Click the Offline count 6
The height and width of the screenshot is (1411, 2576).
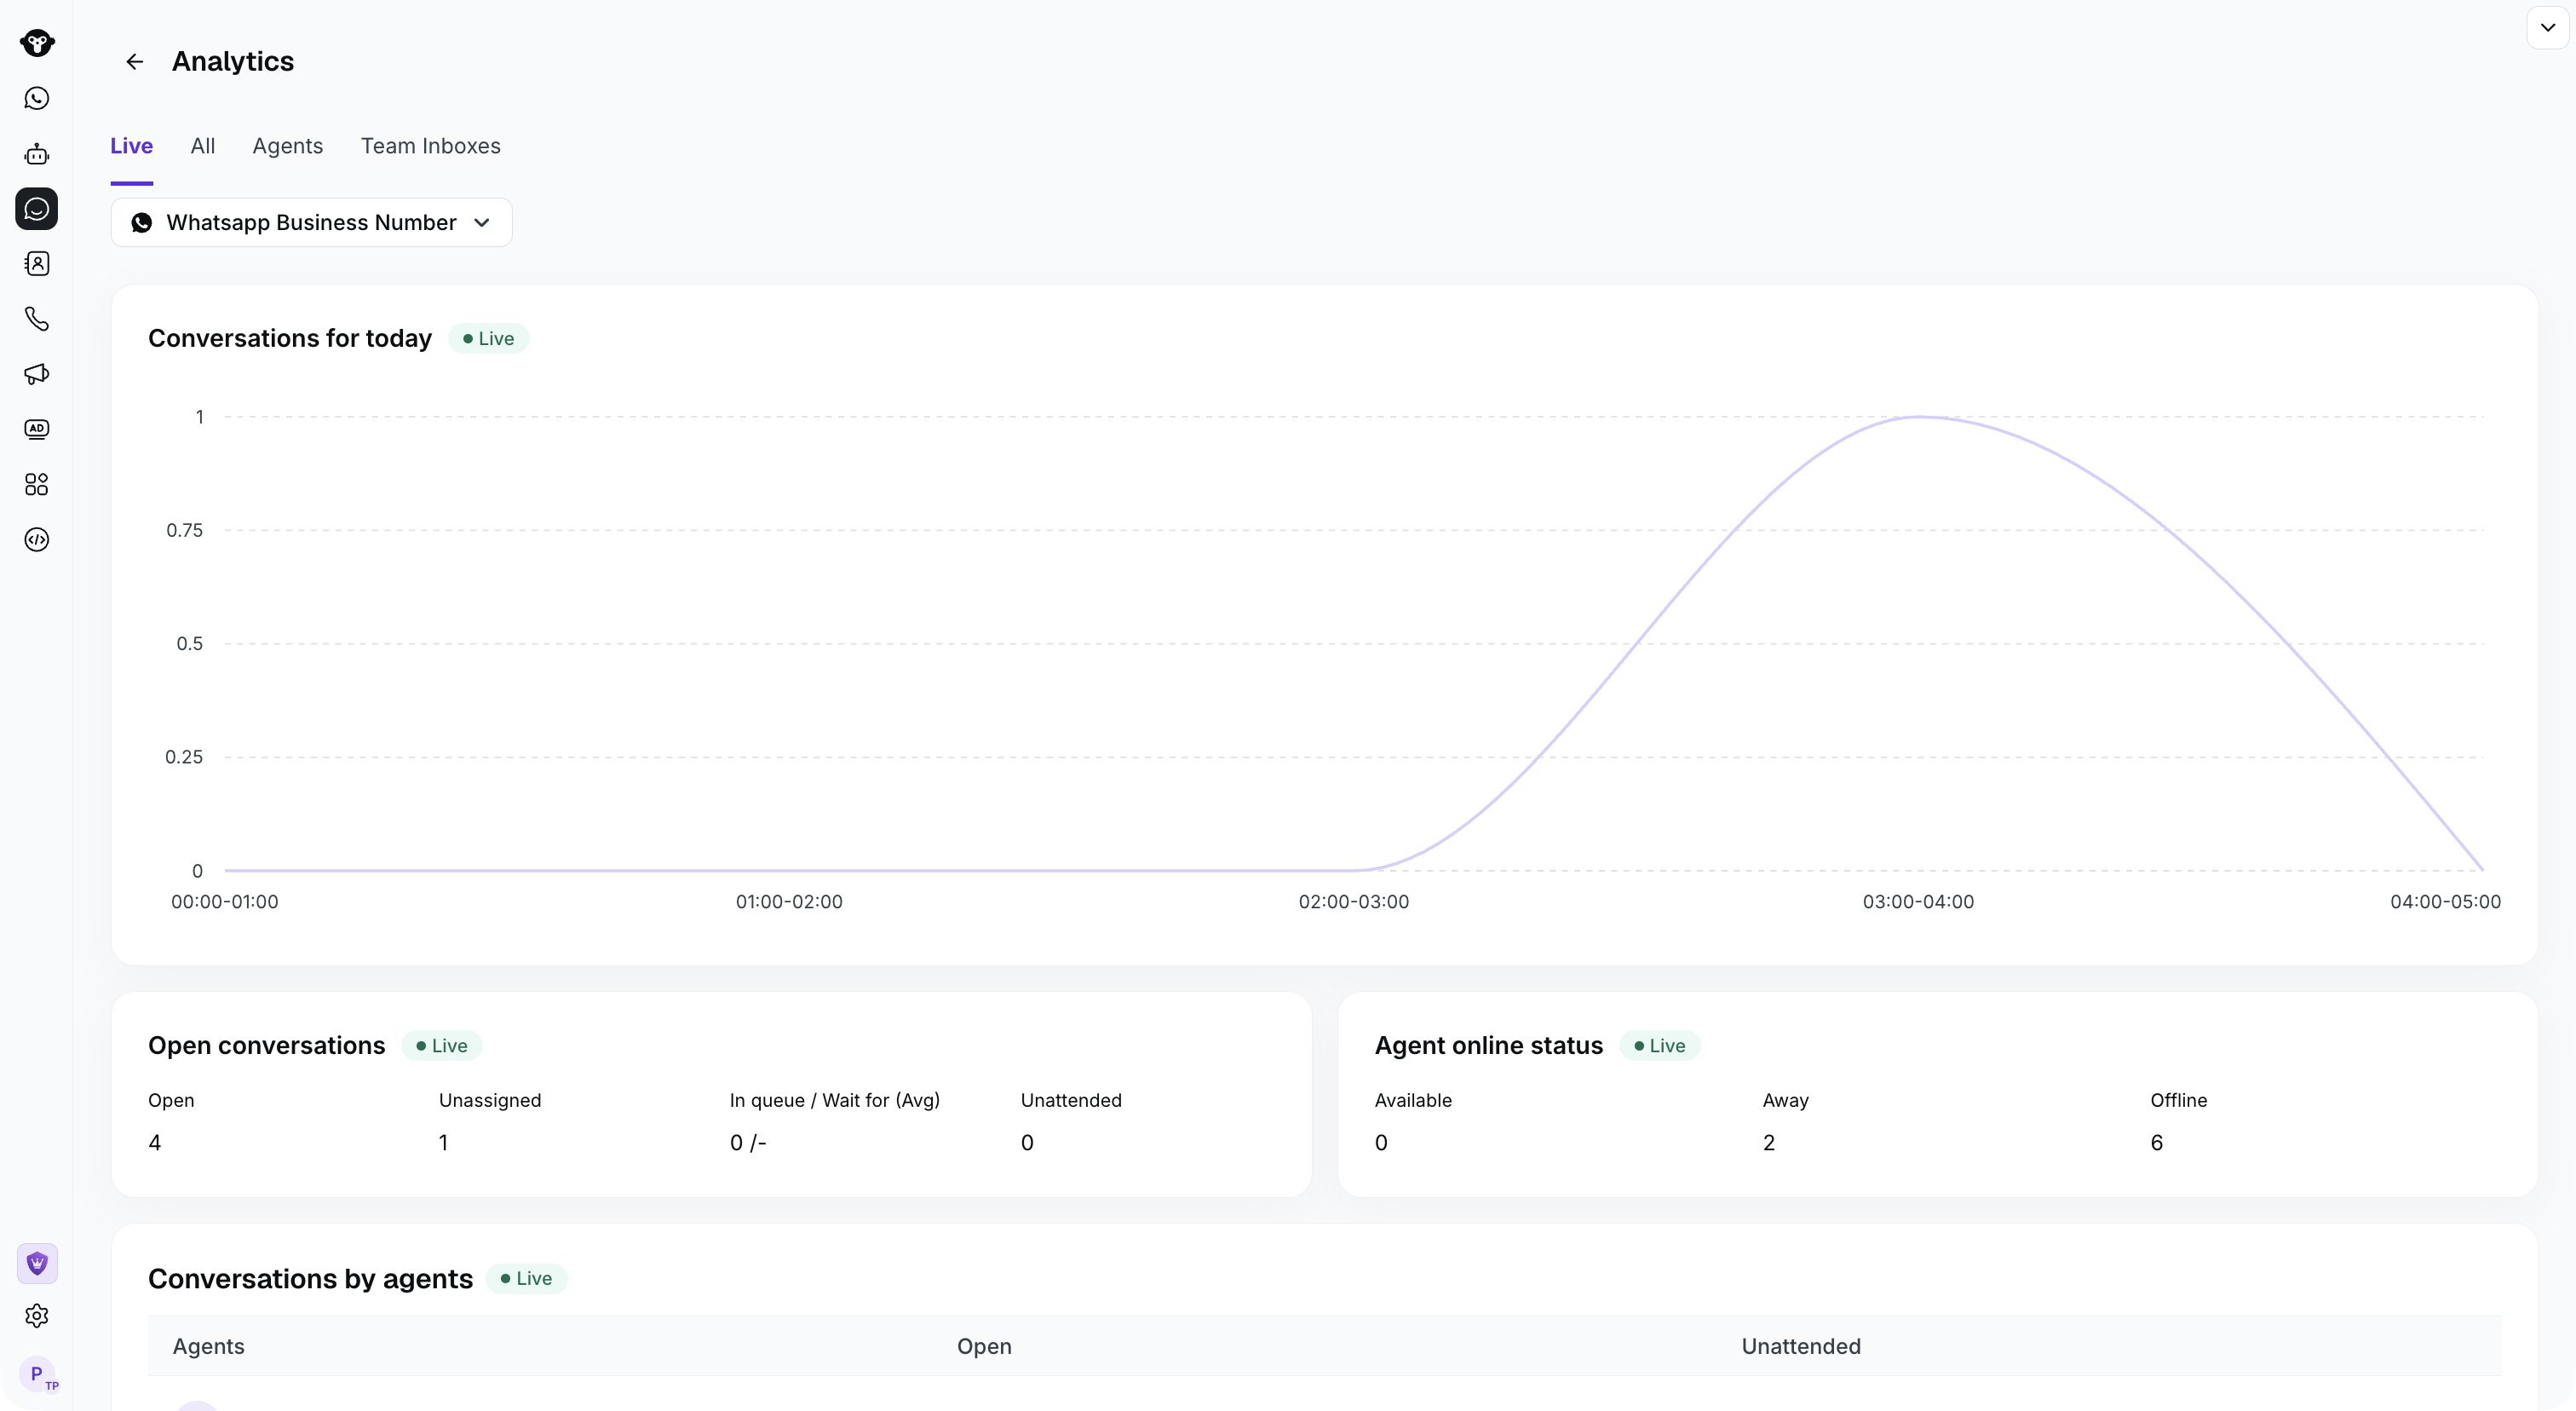2157,1143
